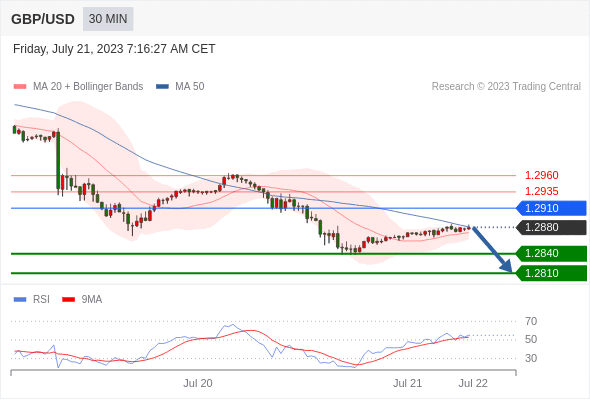Click the 1.2935 resistance label

[541, 192]
